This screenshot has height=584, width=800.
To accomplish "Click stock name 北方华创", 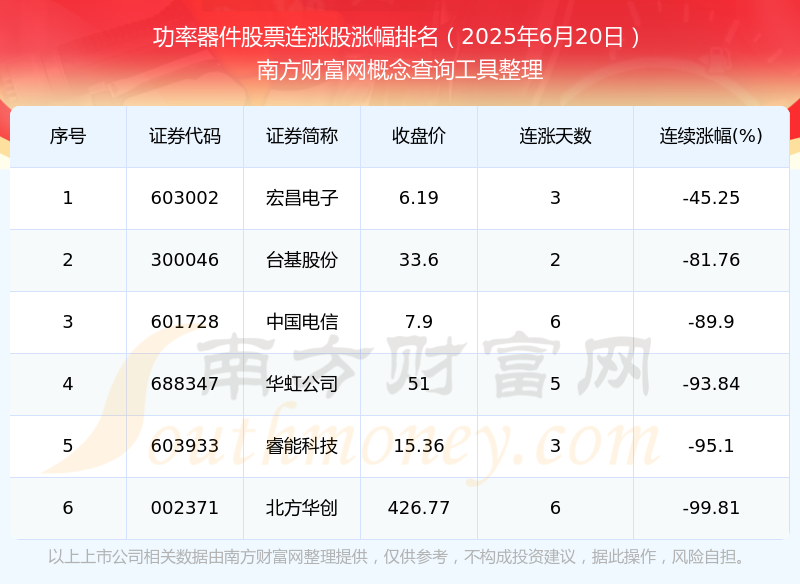I will 302,508.
